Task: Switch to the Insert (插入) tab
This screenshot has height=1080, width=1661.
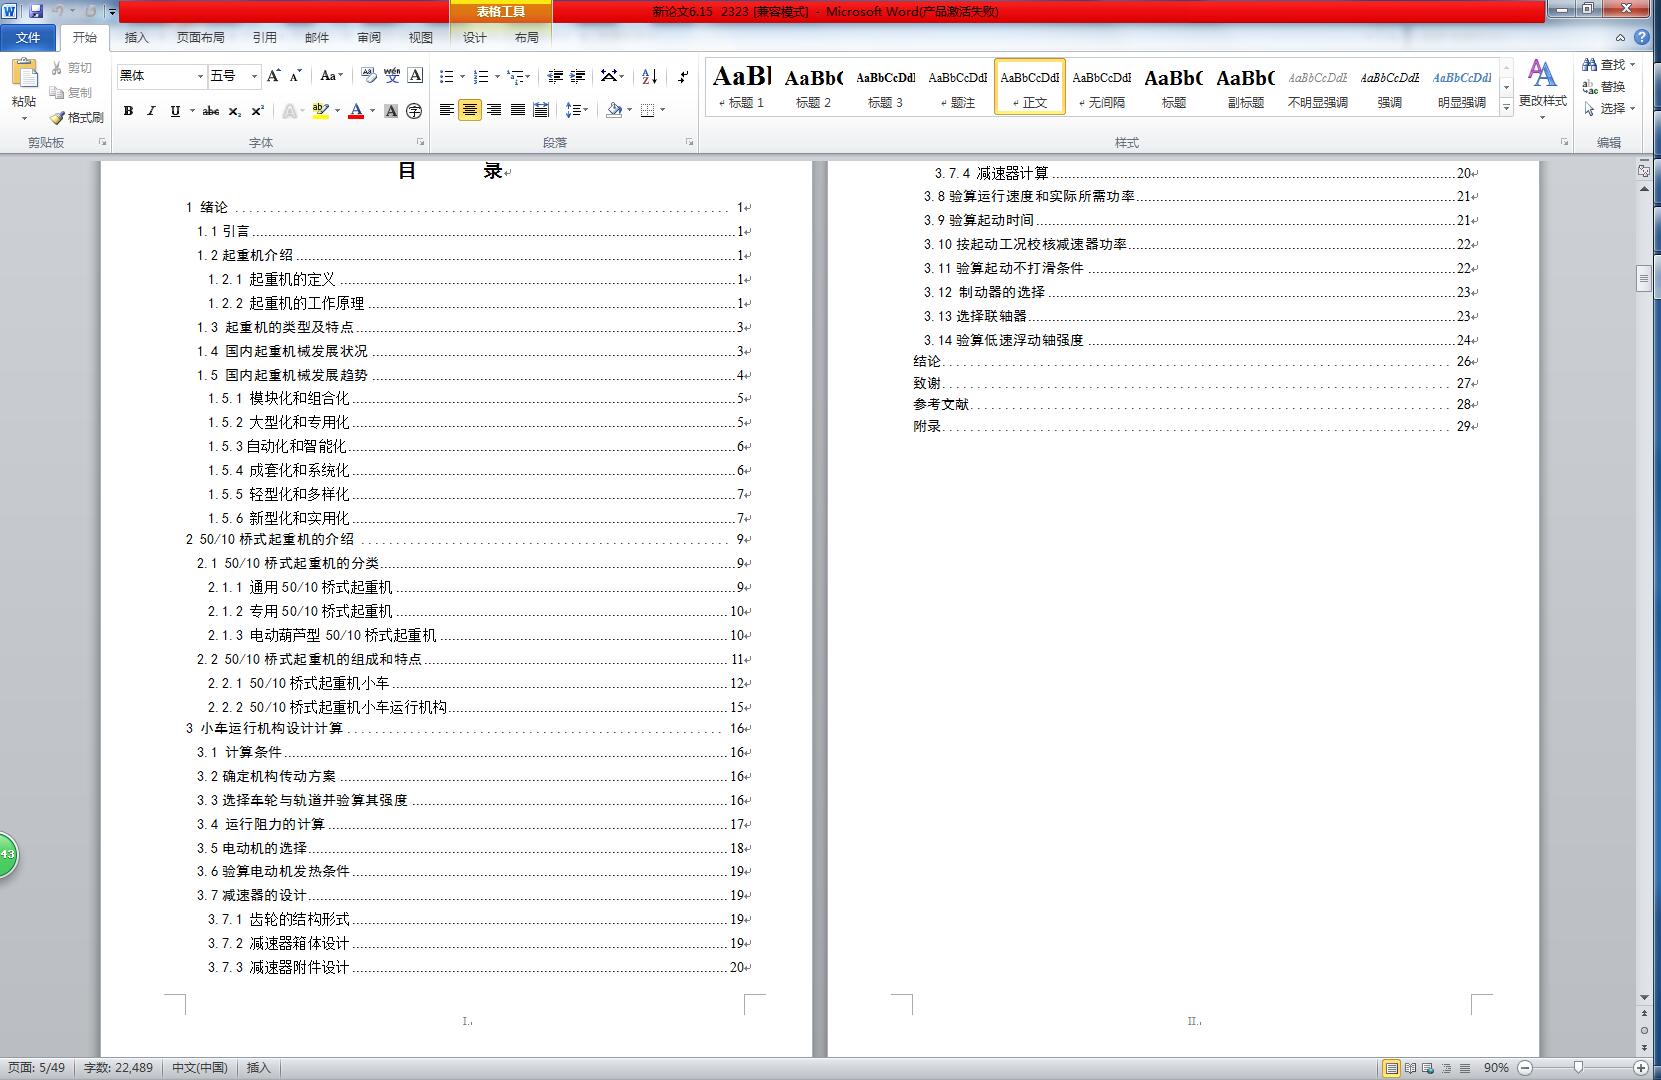Action: click(x=136, y=37)
